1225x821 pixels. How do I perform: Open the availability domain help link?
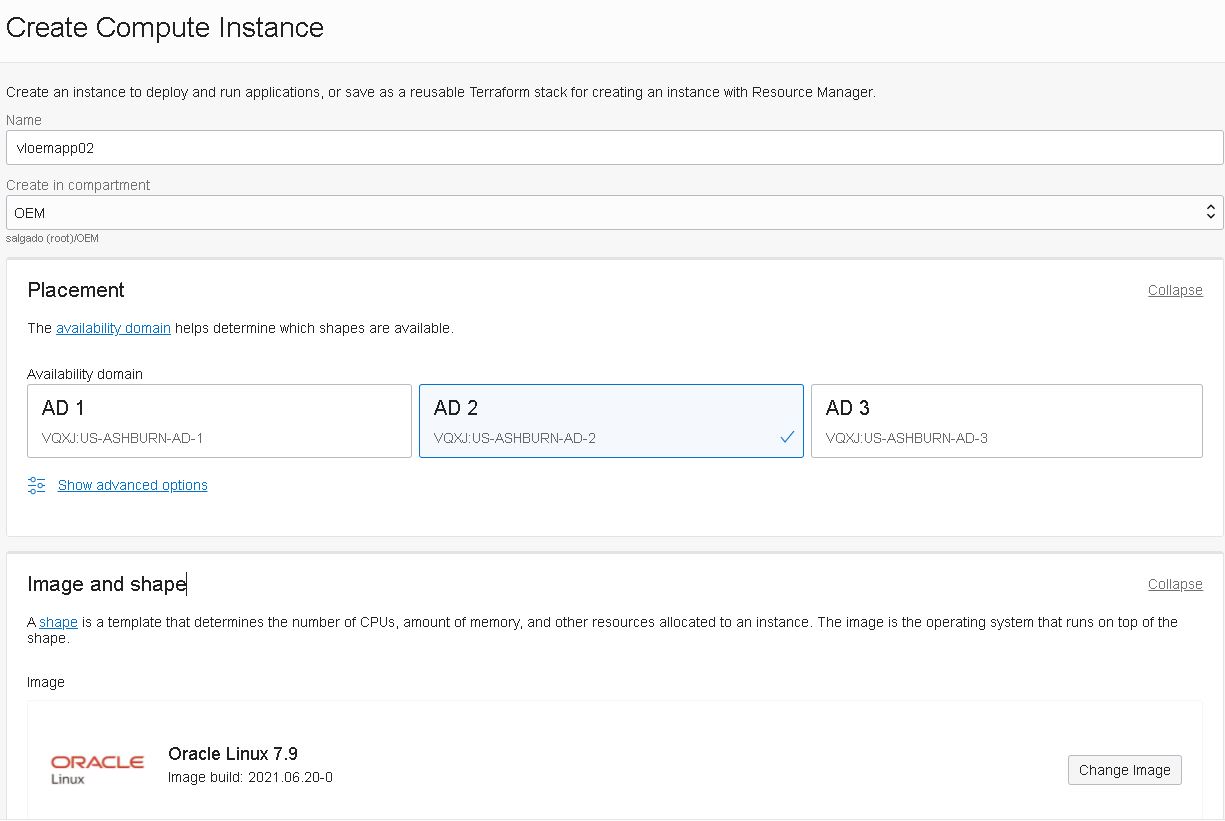tap(113, 328)
